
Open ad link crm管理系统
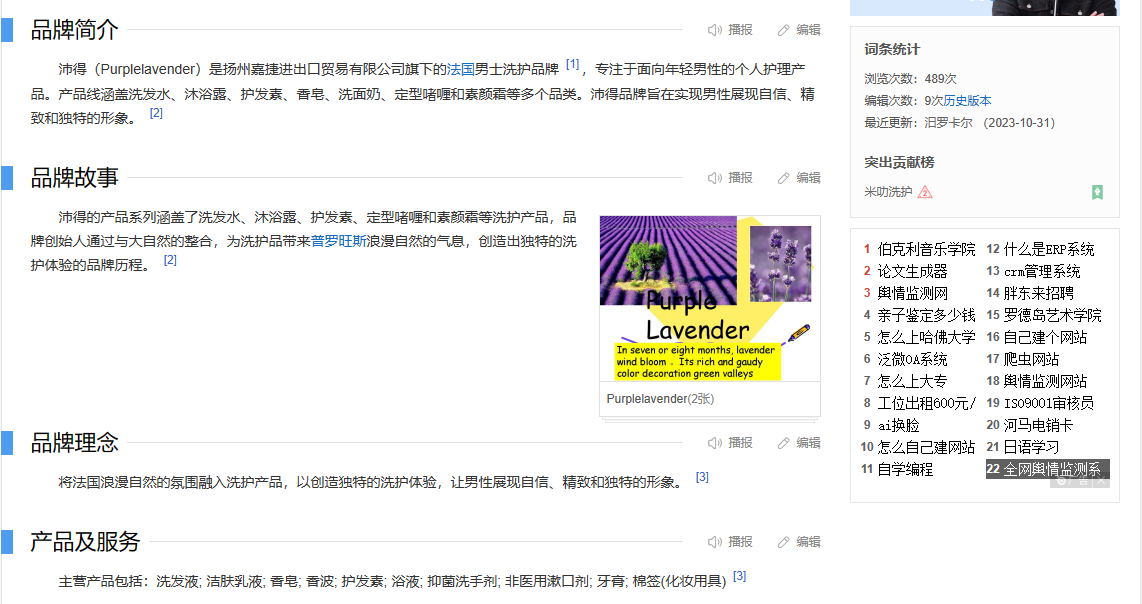click(x=1042, y=272)
